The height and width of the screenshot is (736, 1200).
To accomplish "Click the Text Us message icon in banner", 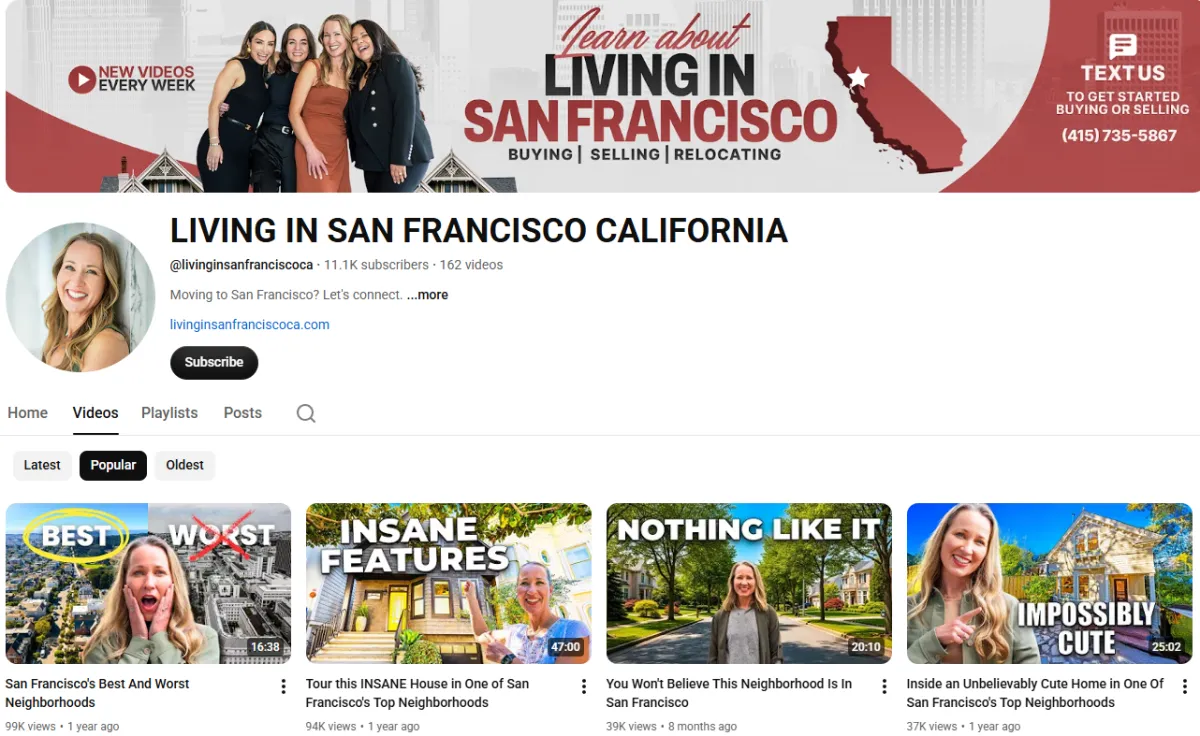I will coord(1123,46).
